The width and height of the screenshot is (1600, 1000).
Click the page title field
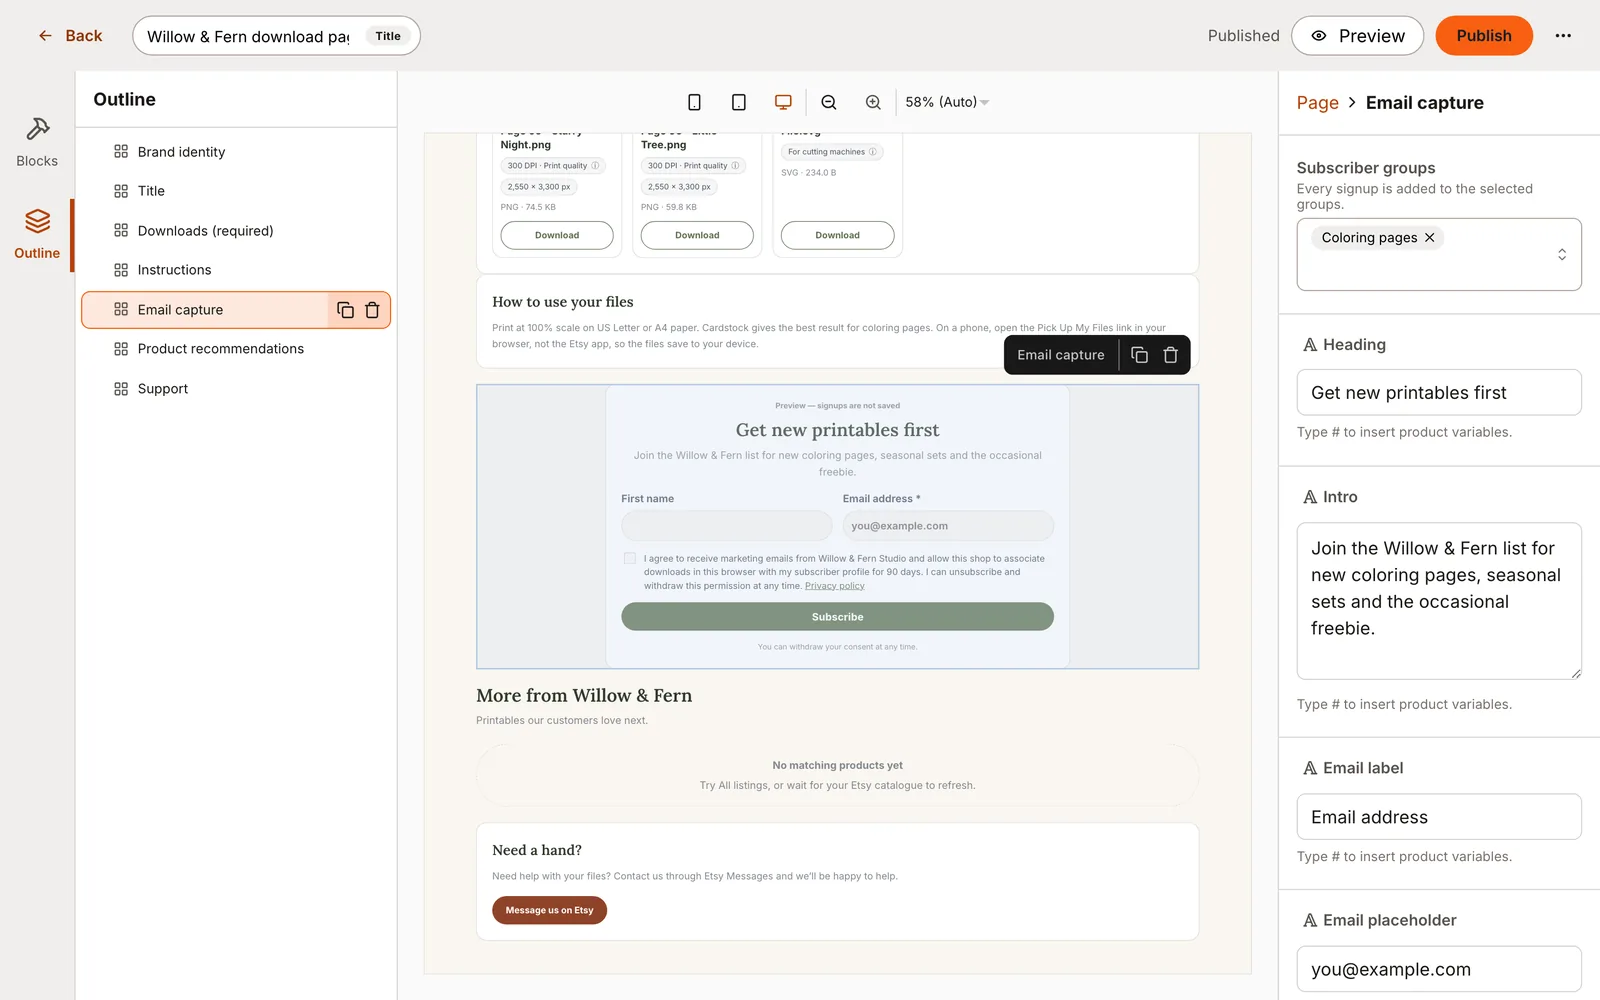point(276,36)
